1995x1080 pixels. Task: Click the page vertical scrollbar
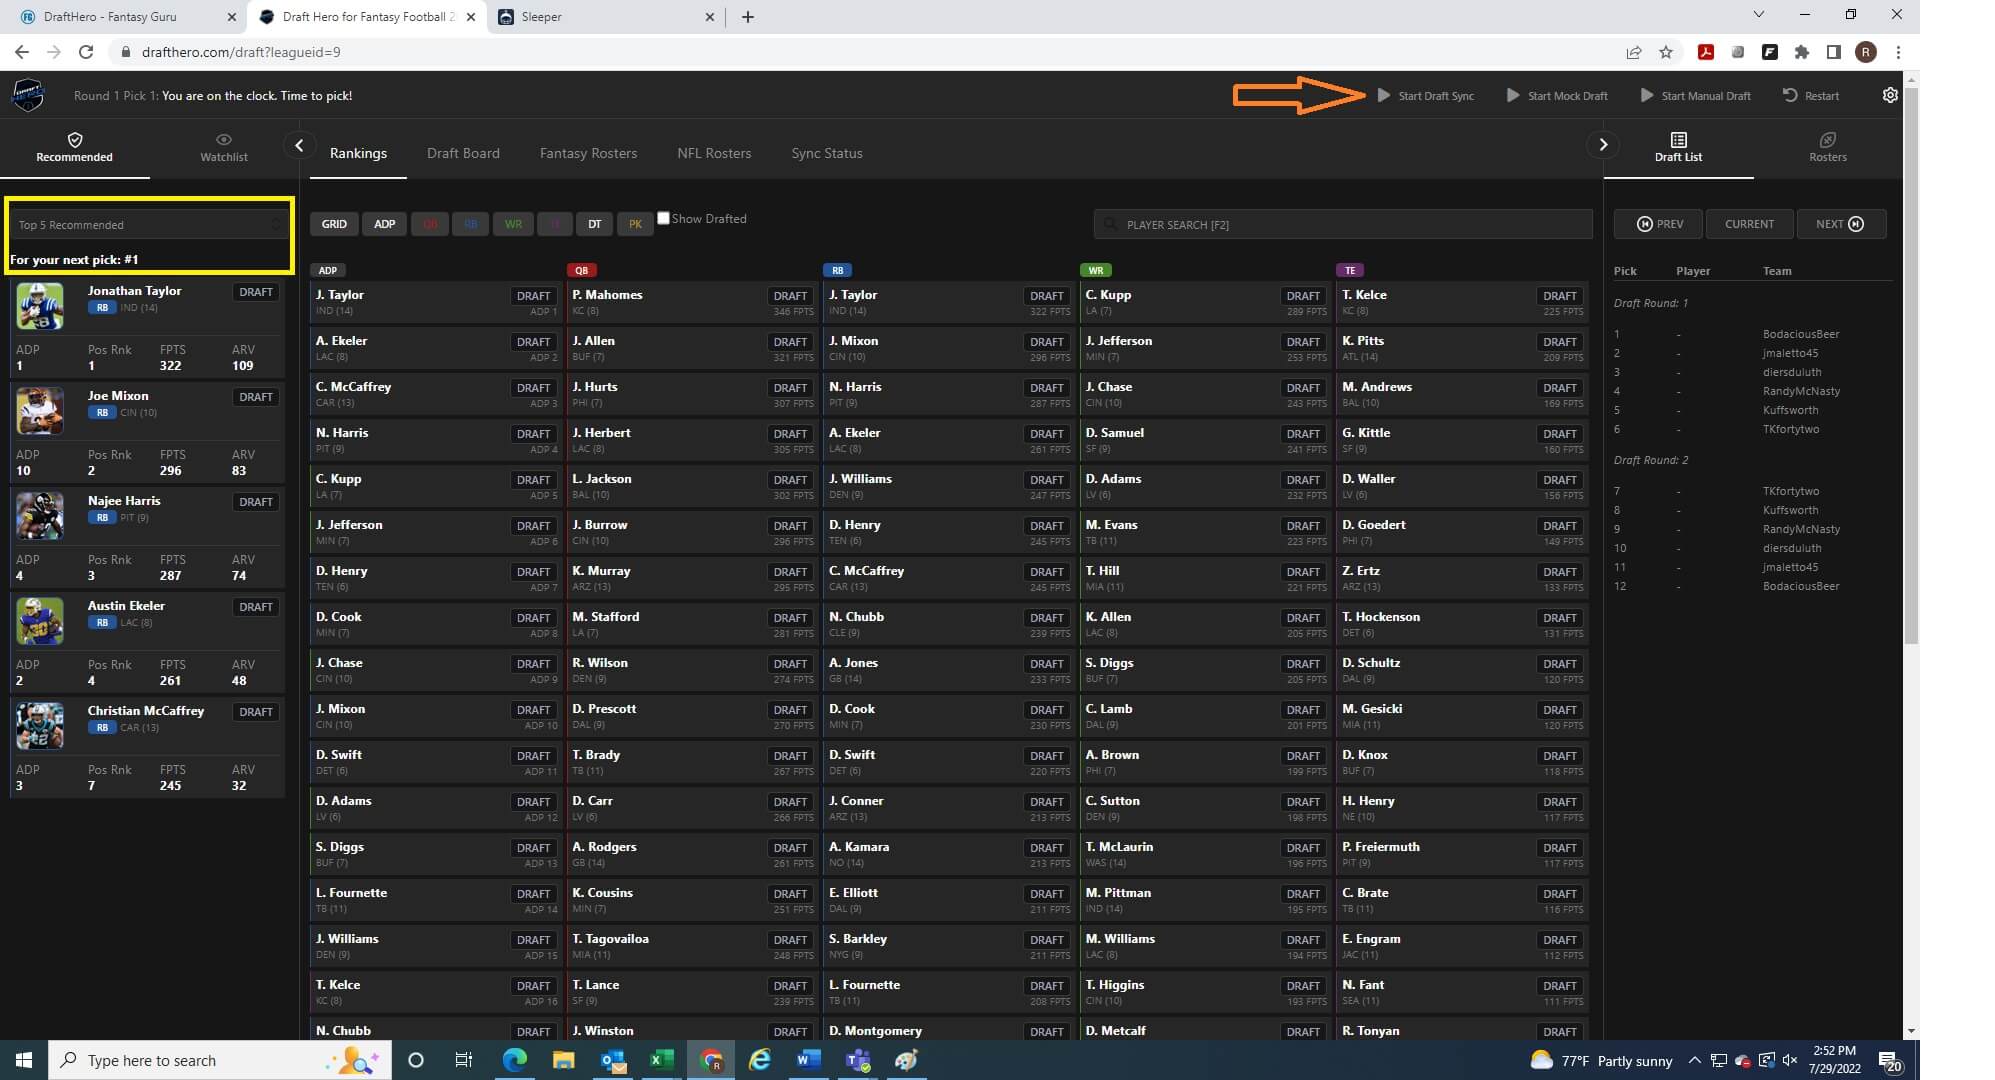(x=1911, y=365)
